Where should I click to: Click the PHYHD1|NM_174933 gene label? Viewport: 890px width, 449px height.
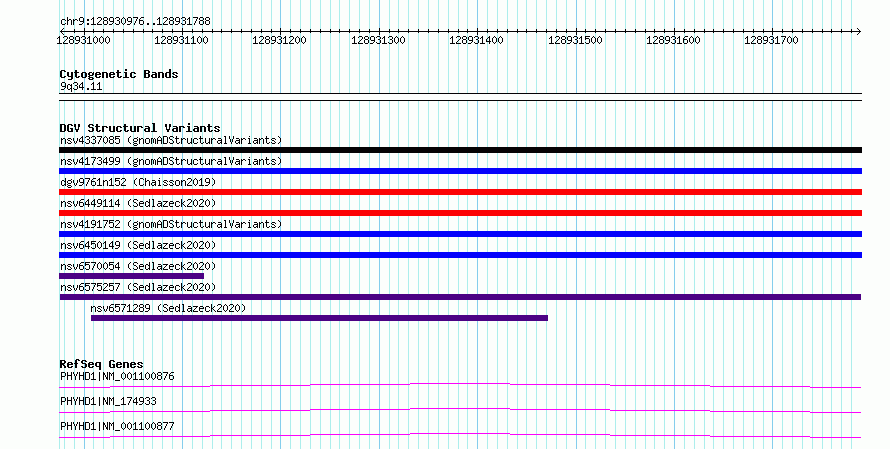click(108, 401)
